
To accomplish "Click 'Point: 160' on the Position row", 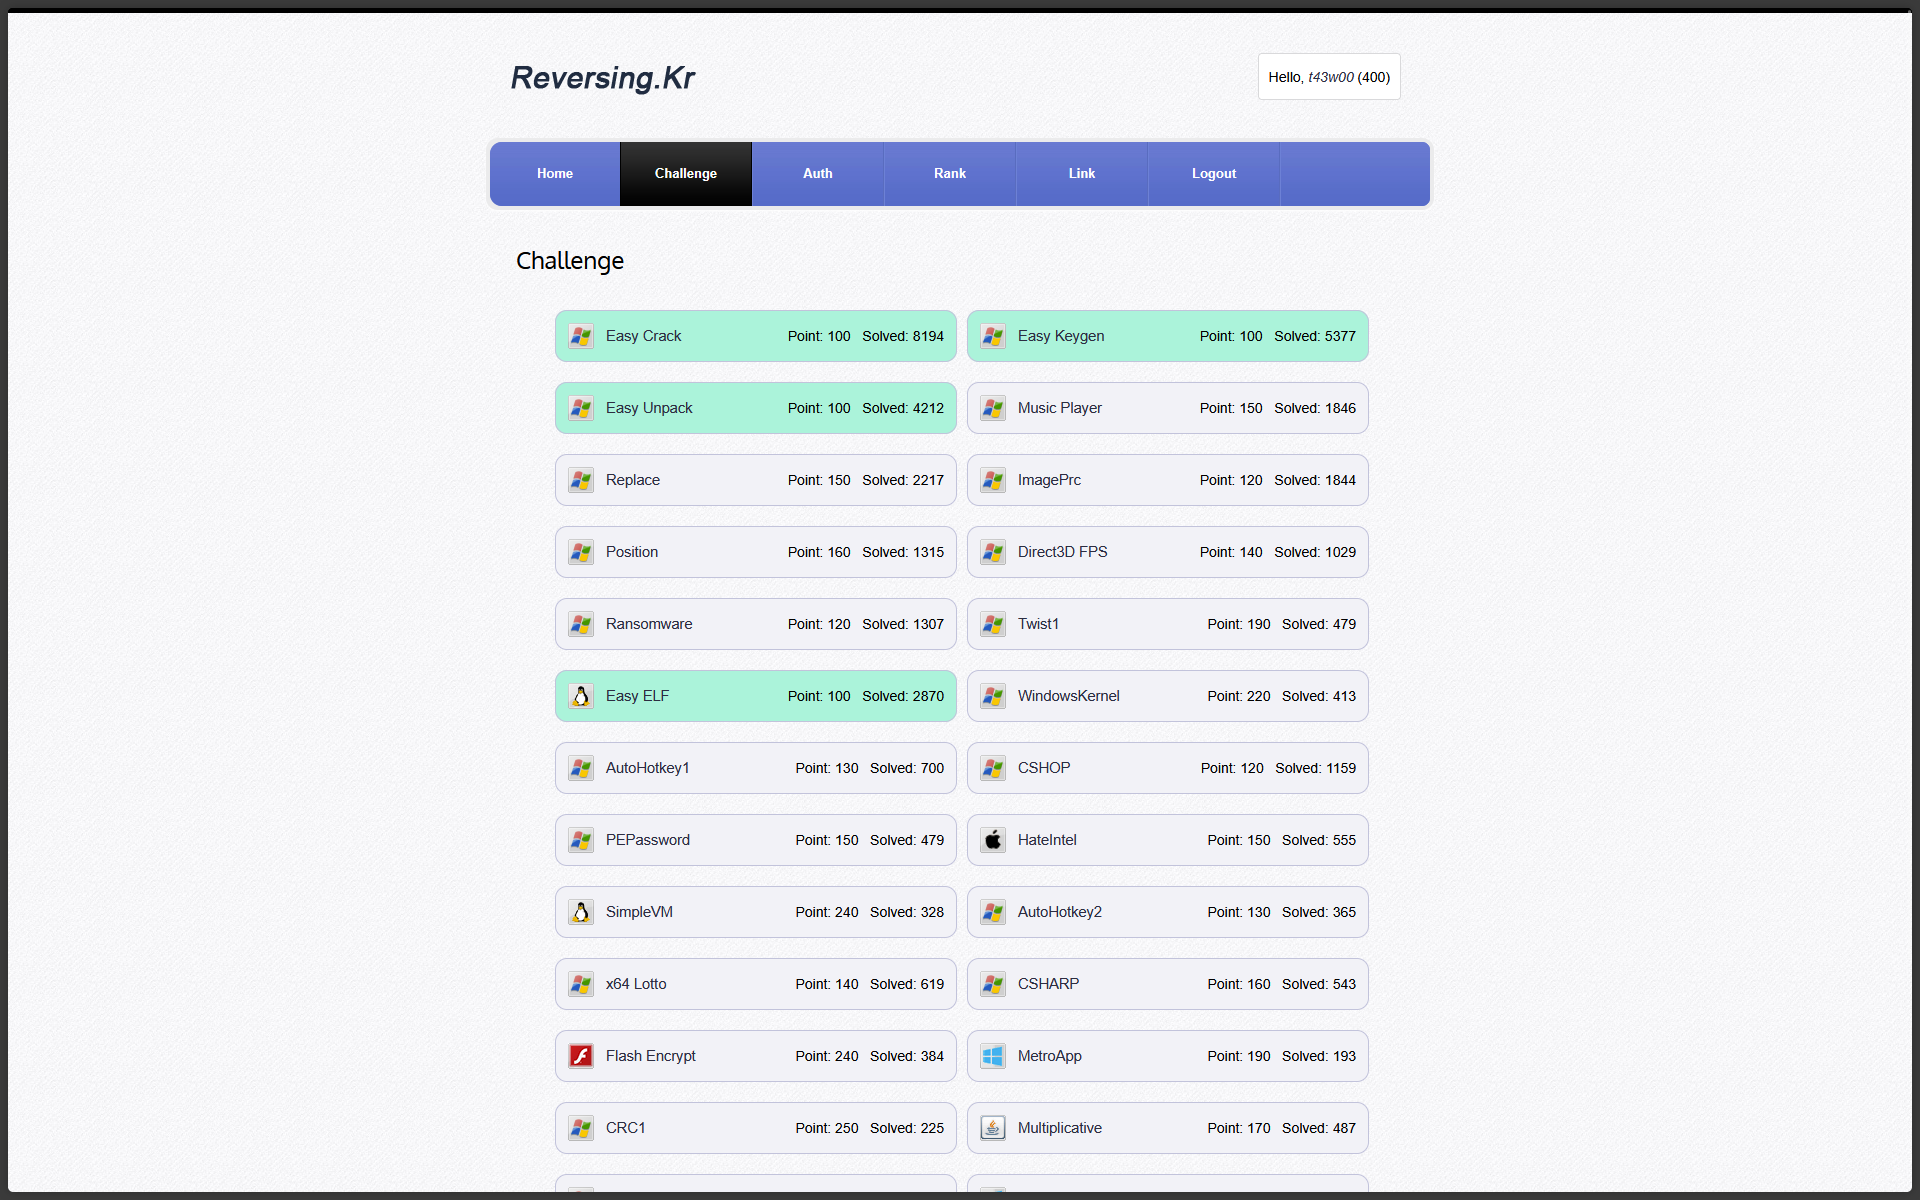I will tap(819, 552).
